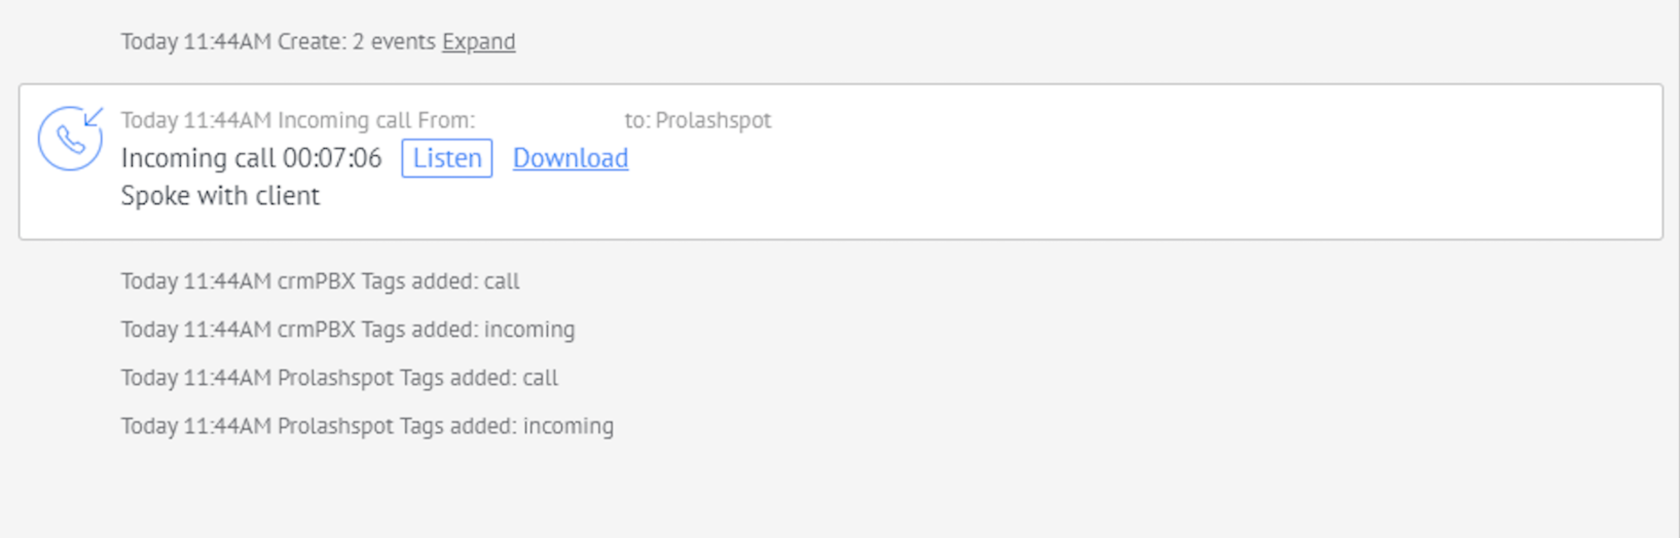Listen to the call recording
1680x538 pixels.
pos(447,158)
